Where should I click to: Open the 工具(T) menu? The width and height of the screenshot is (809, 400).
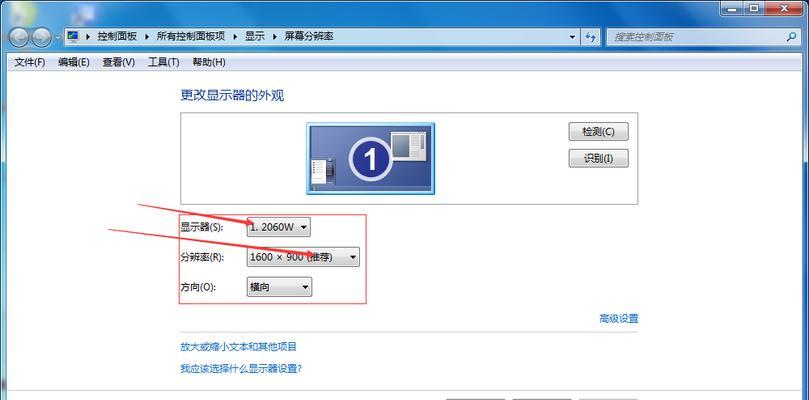tap(164, 62)
